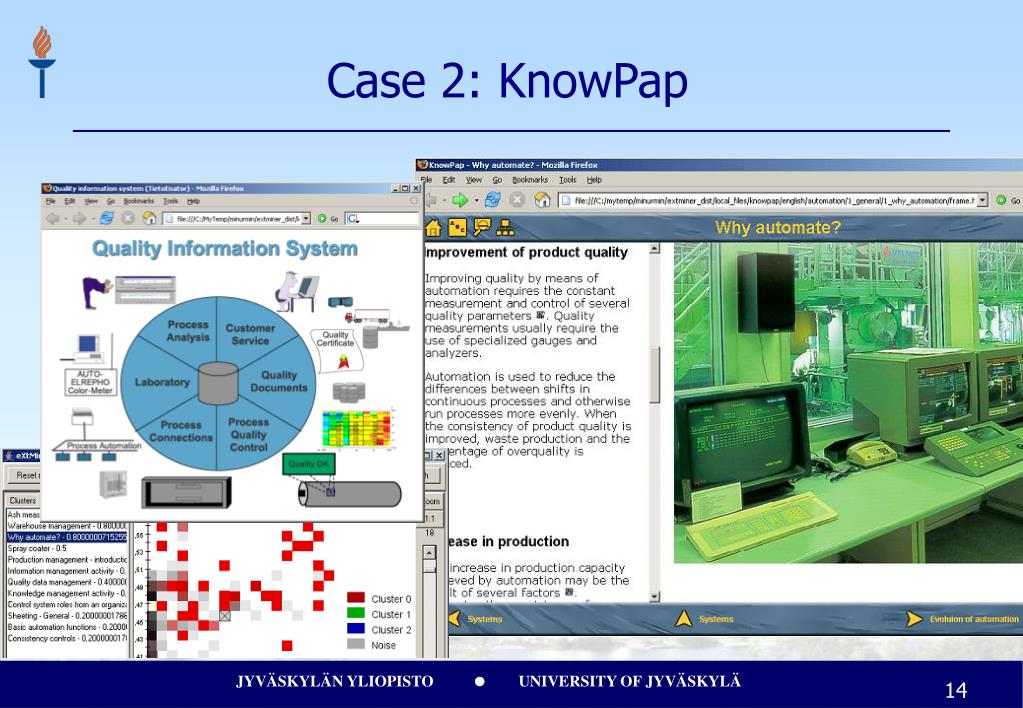Select 'Why automate?' in the clusters list

pos(67,537)
